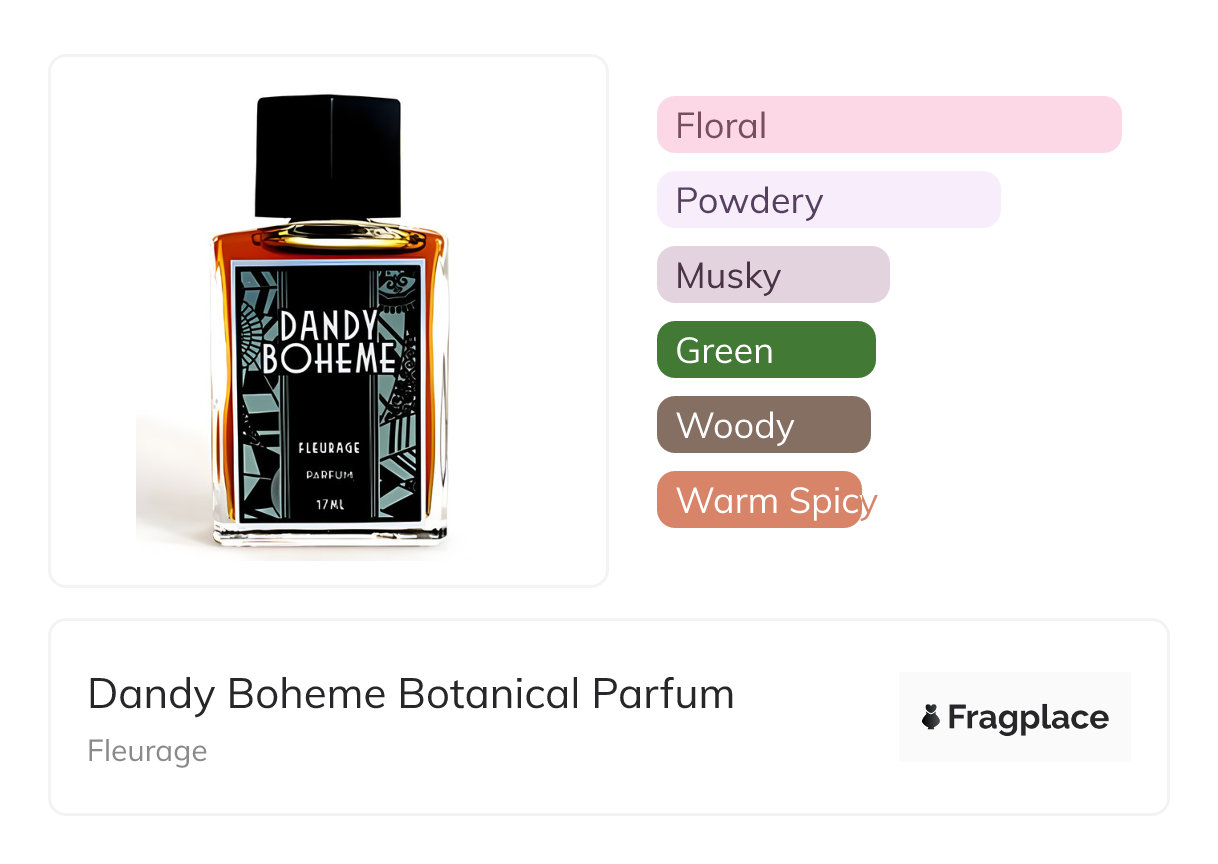
Task: Open the Fleurage brand link under the title
Action: [x=147, y=751]
